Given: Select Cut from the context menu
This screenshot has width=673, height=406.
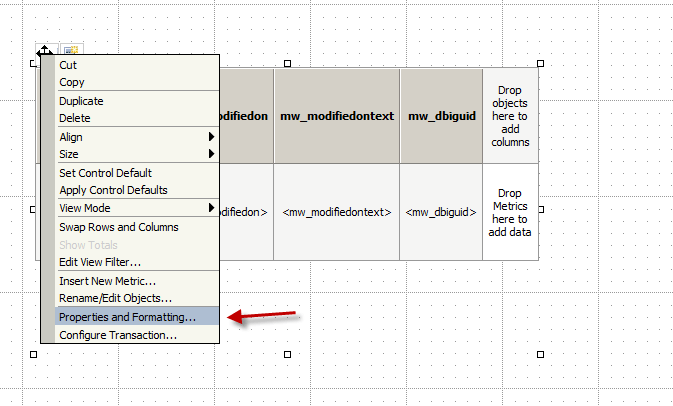Looking at the screenshot, I should tap(68, 65).
